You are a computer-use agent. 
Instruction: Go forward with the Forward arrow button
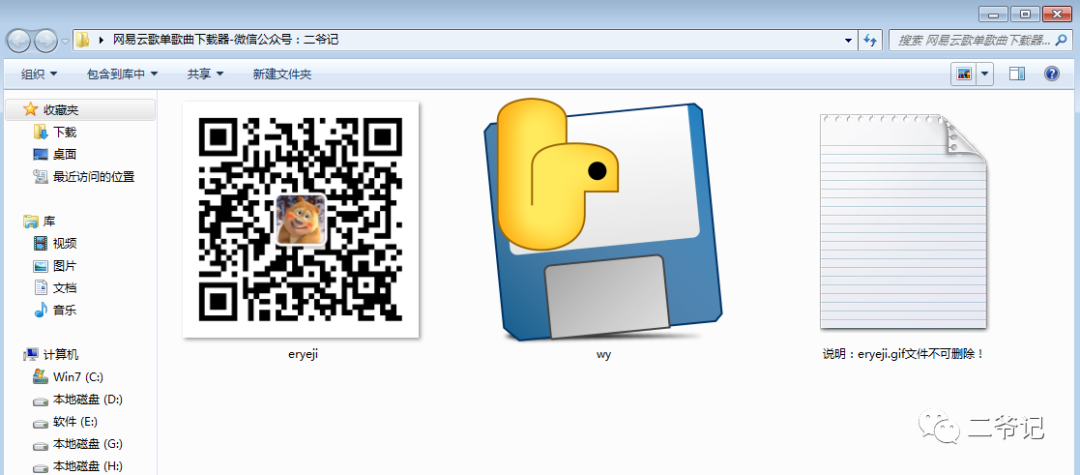pos(45,41)
